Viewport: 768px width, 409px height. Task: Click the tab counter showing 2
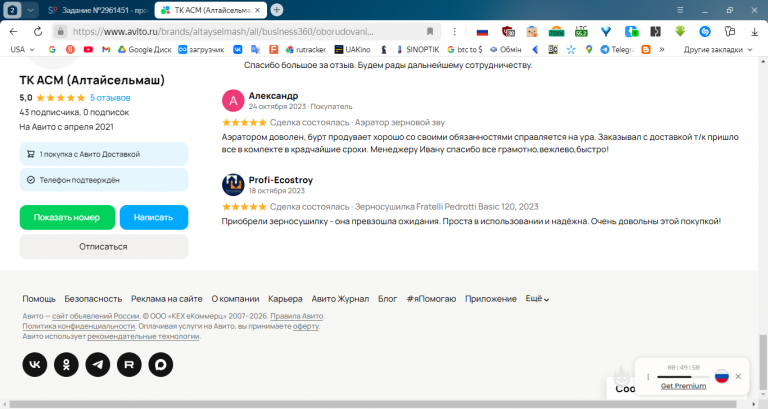(13, 10)
